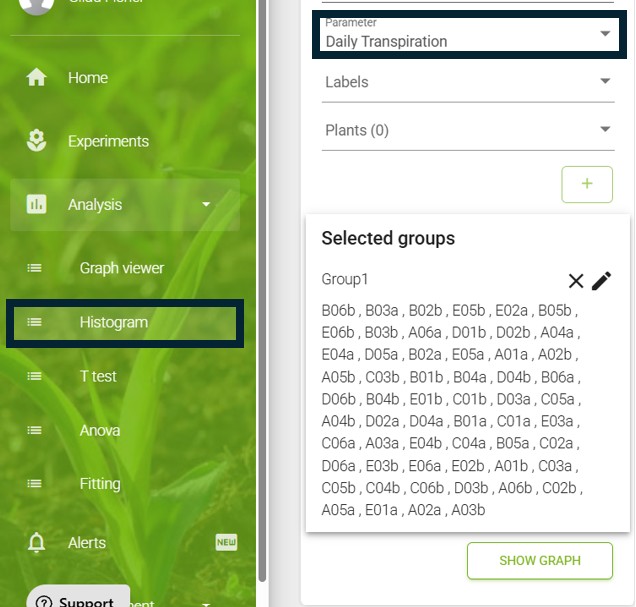This screenshot has width=636, height=607.
Task: Collapse the Analysis menu arrow
Action: (206, 204)
